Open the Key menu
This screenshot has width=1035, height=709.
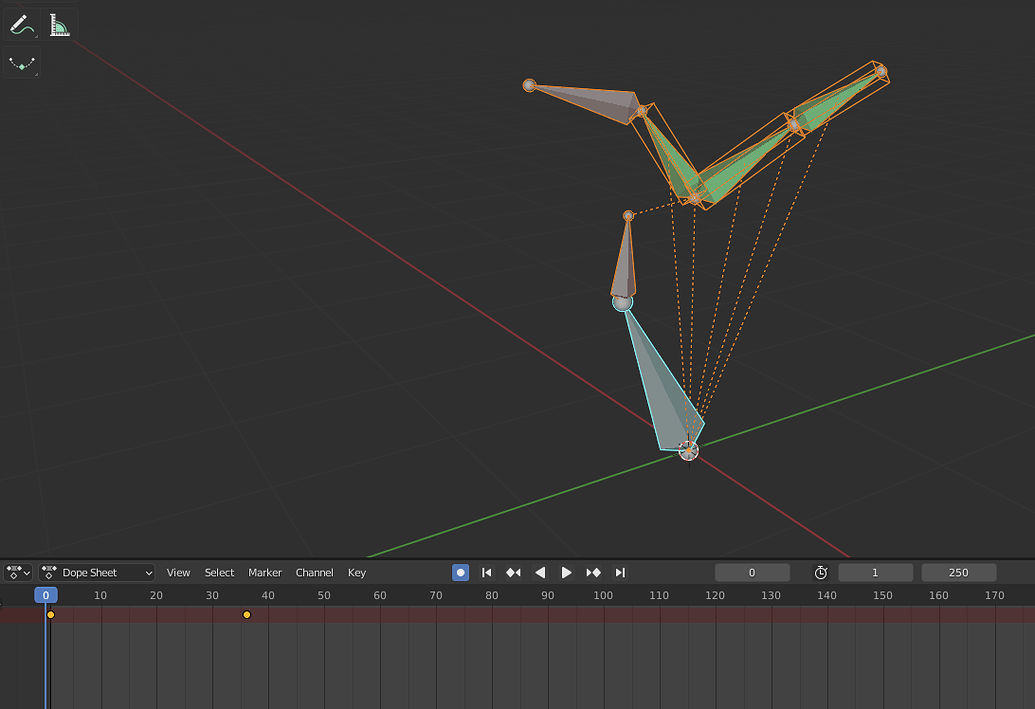[356, 572]
